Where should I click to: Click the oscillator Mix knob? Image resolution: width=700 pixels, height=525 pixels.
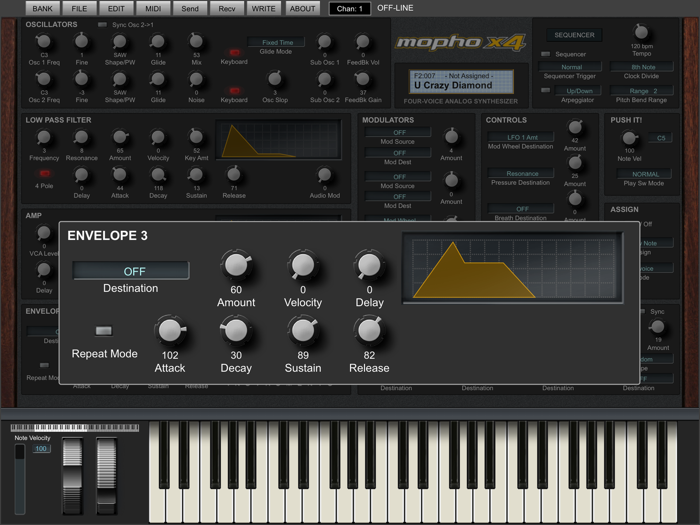tap(196, 41)
